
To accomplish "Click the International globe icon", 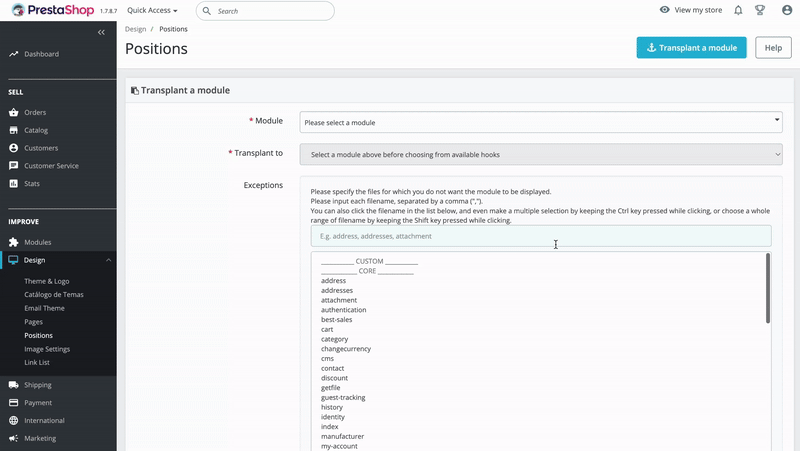I will 13,420.
